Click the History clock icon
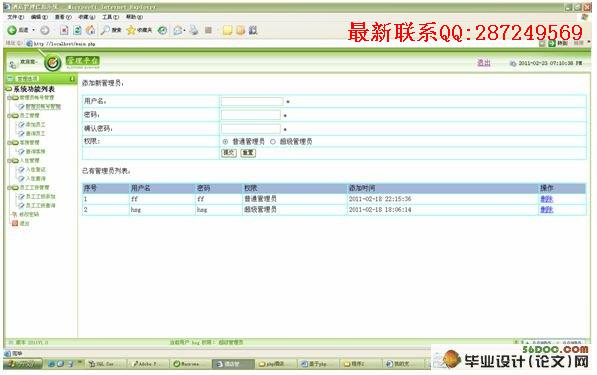 pos(162,30)
